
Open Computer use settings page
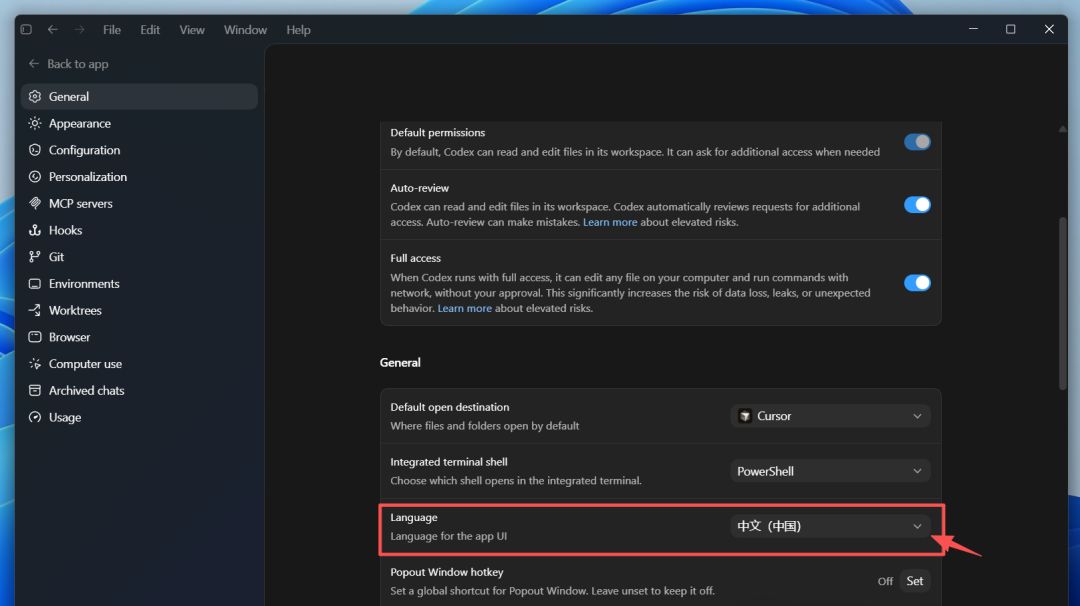(139, 364)
